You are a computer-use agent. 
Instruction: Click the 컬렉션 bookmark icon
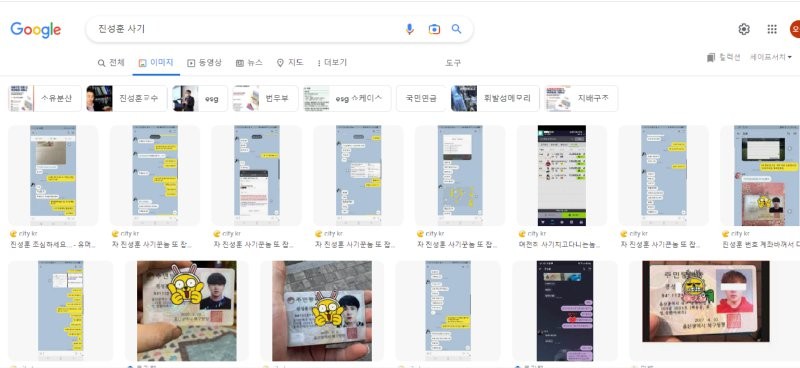tap(711, 57)
